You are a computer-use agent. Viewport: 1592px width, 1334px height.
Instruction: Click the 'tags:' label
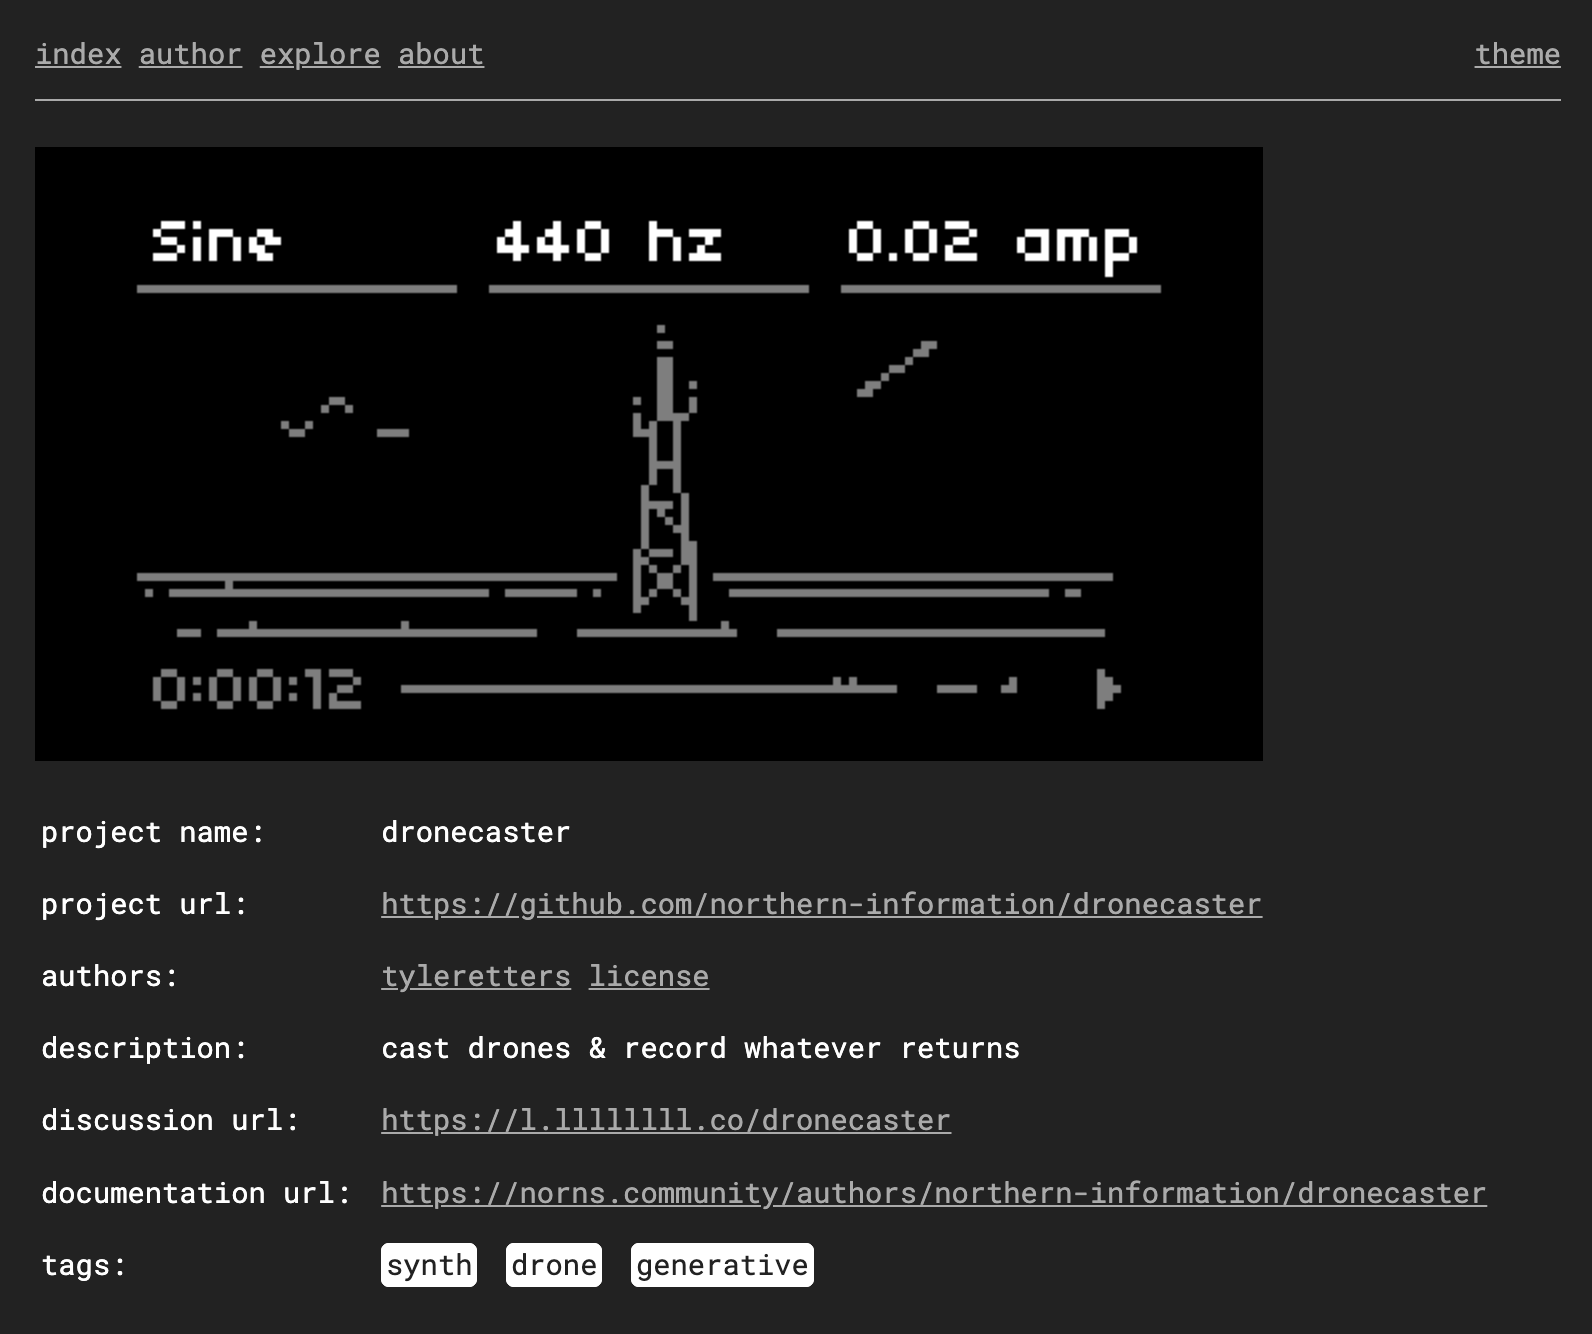(x=84, y=1265)
